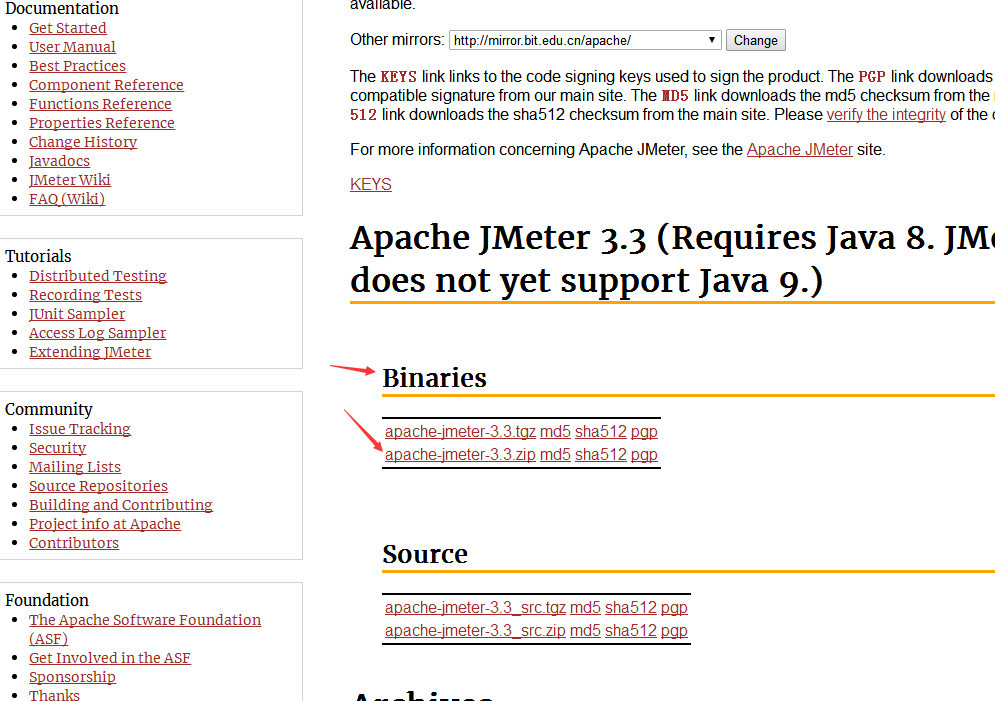Click the Source section heading

coord(425,554)
